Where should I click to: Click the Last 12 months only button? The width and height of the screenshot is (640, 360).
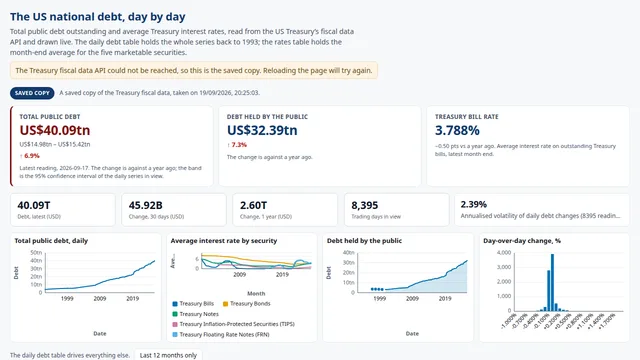tap(168, 355)
